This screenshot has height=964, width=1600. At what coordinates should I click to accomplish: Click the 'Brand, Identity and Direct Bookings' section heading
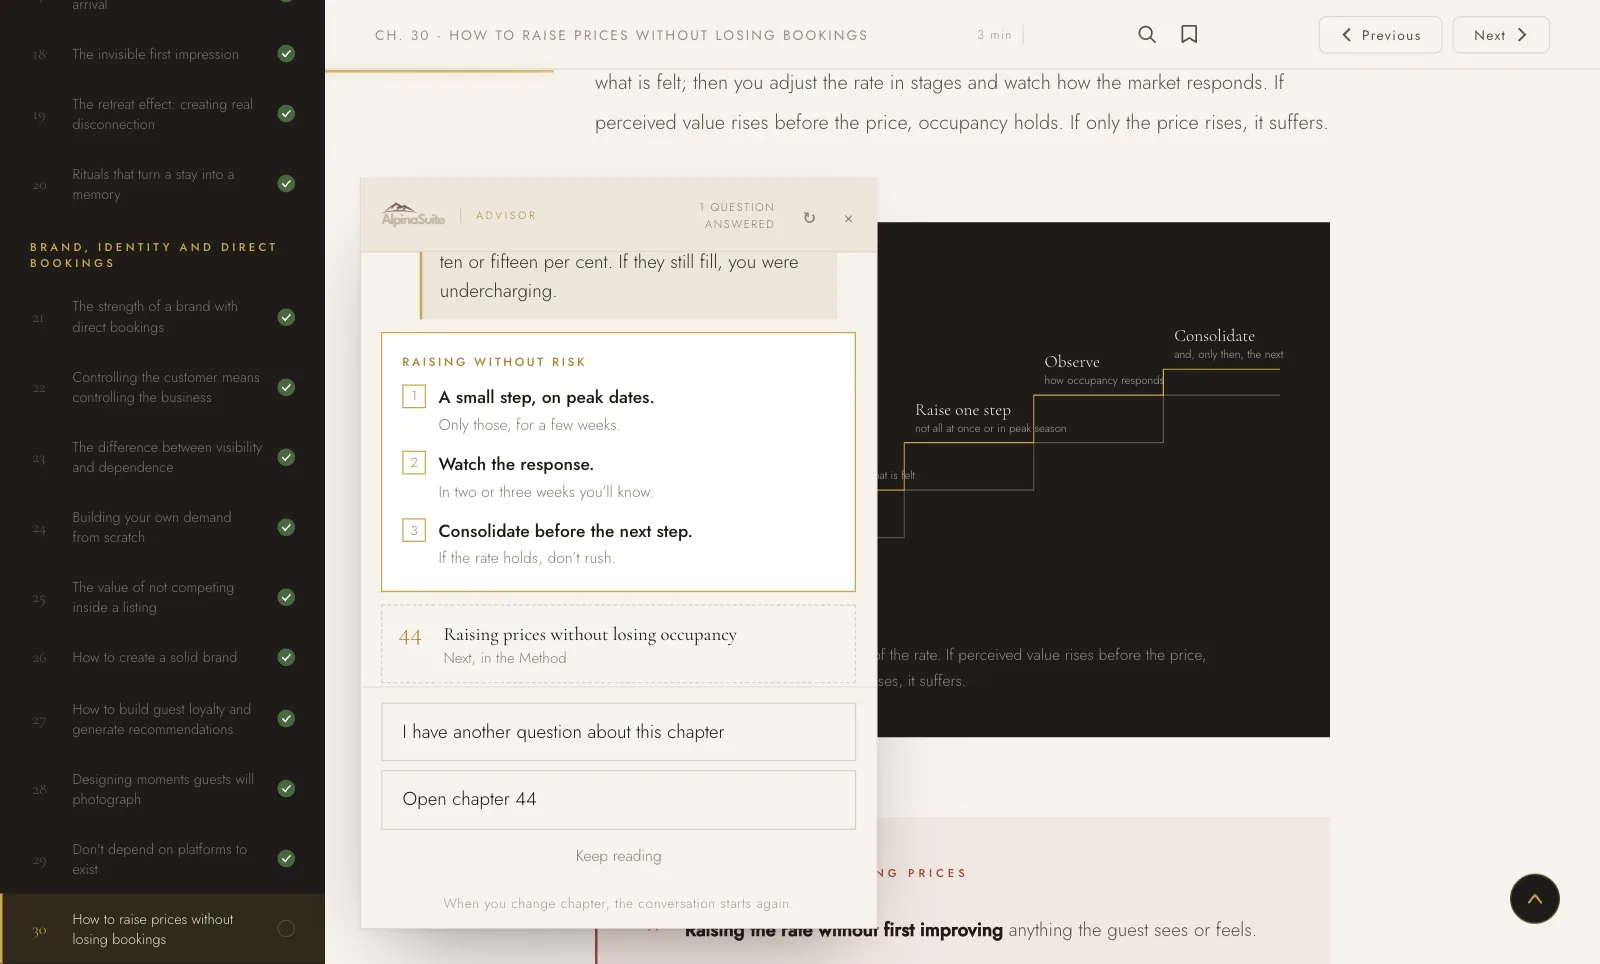pos(153,255)
